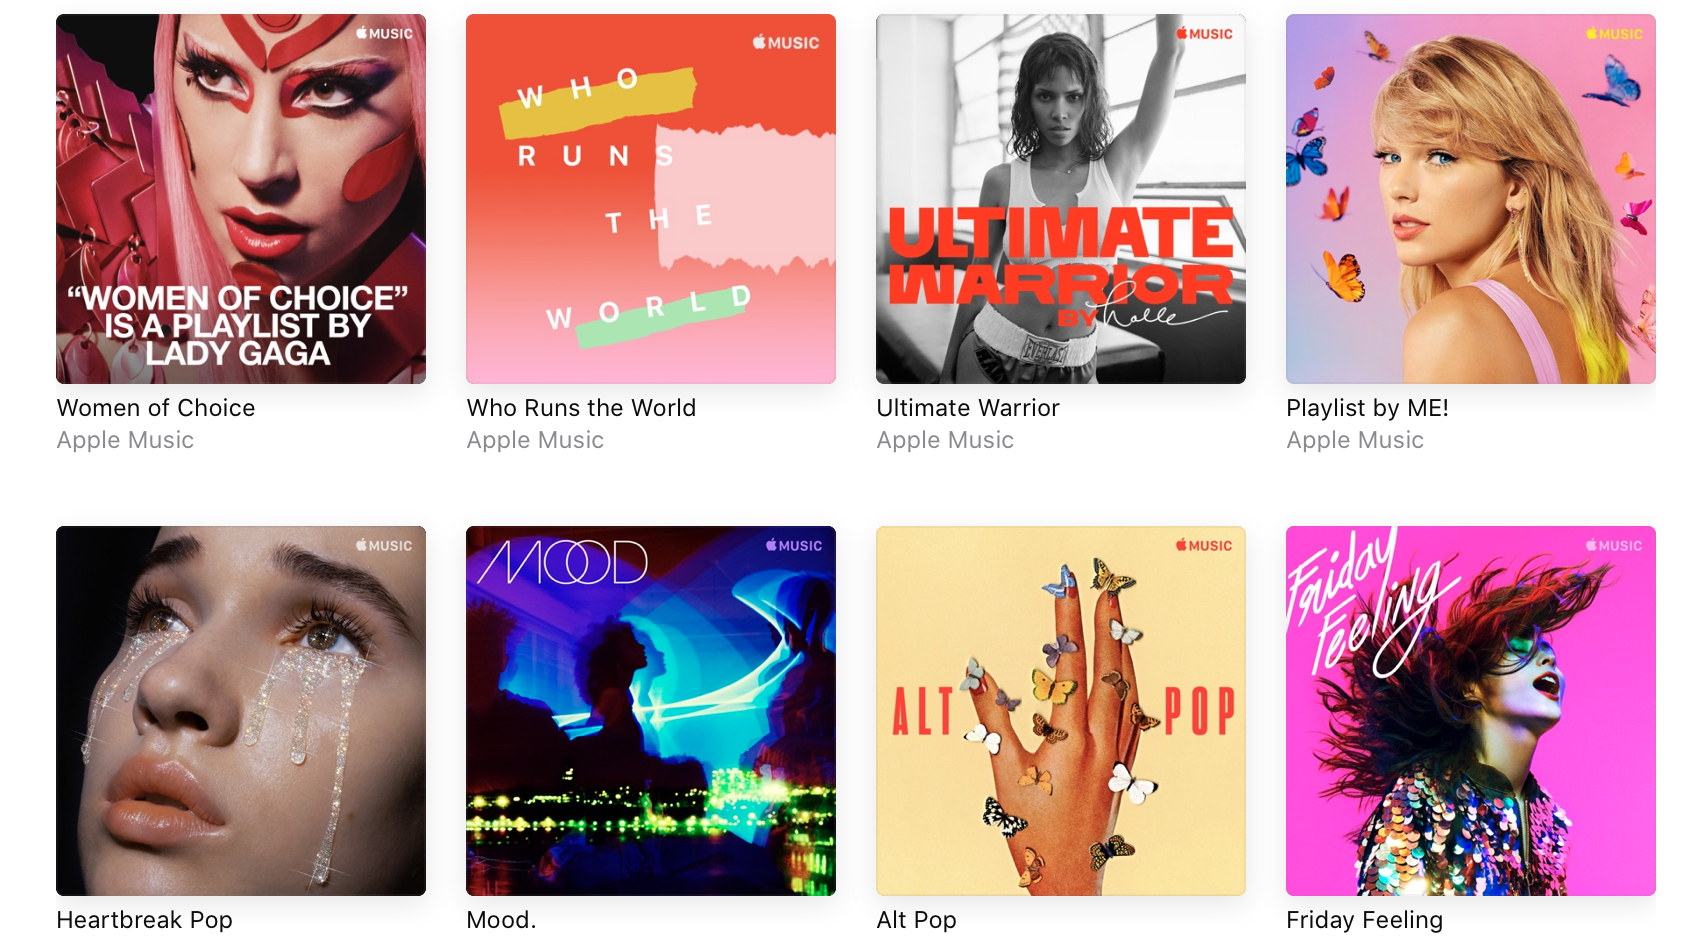Image resolution: width=1690 pixels, height=940 pixels.
Task: Open the Friday Feeling playlist cover
Action: (x=1471, y=711)
